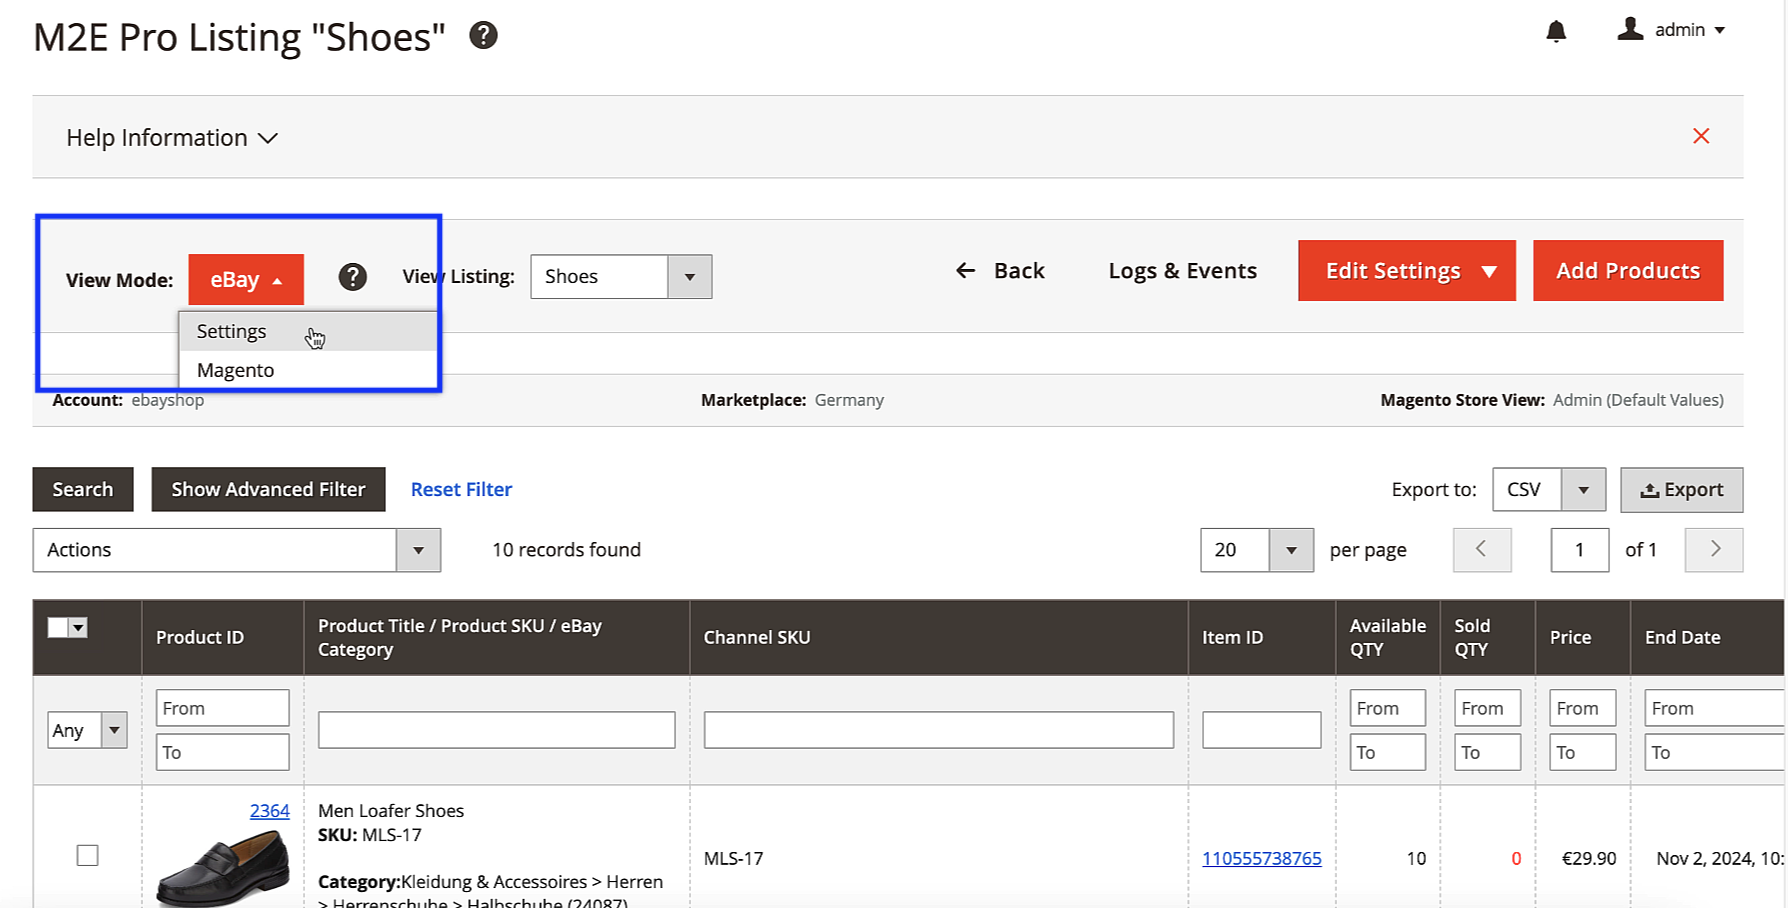Open the notifications bell icon
Image resolution: width=1788 pixels, height=908 pixels.
point(1556,32)
